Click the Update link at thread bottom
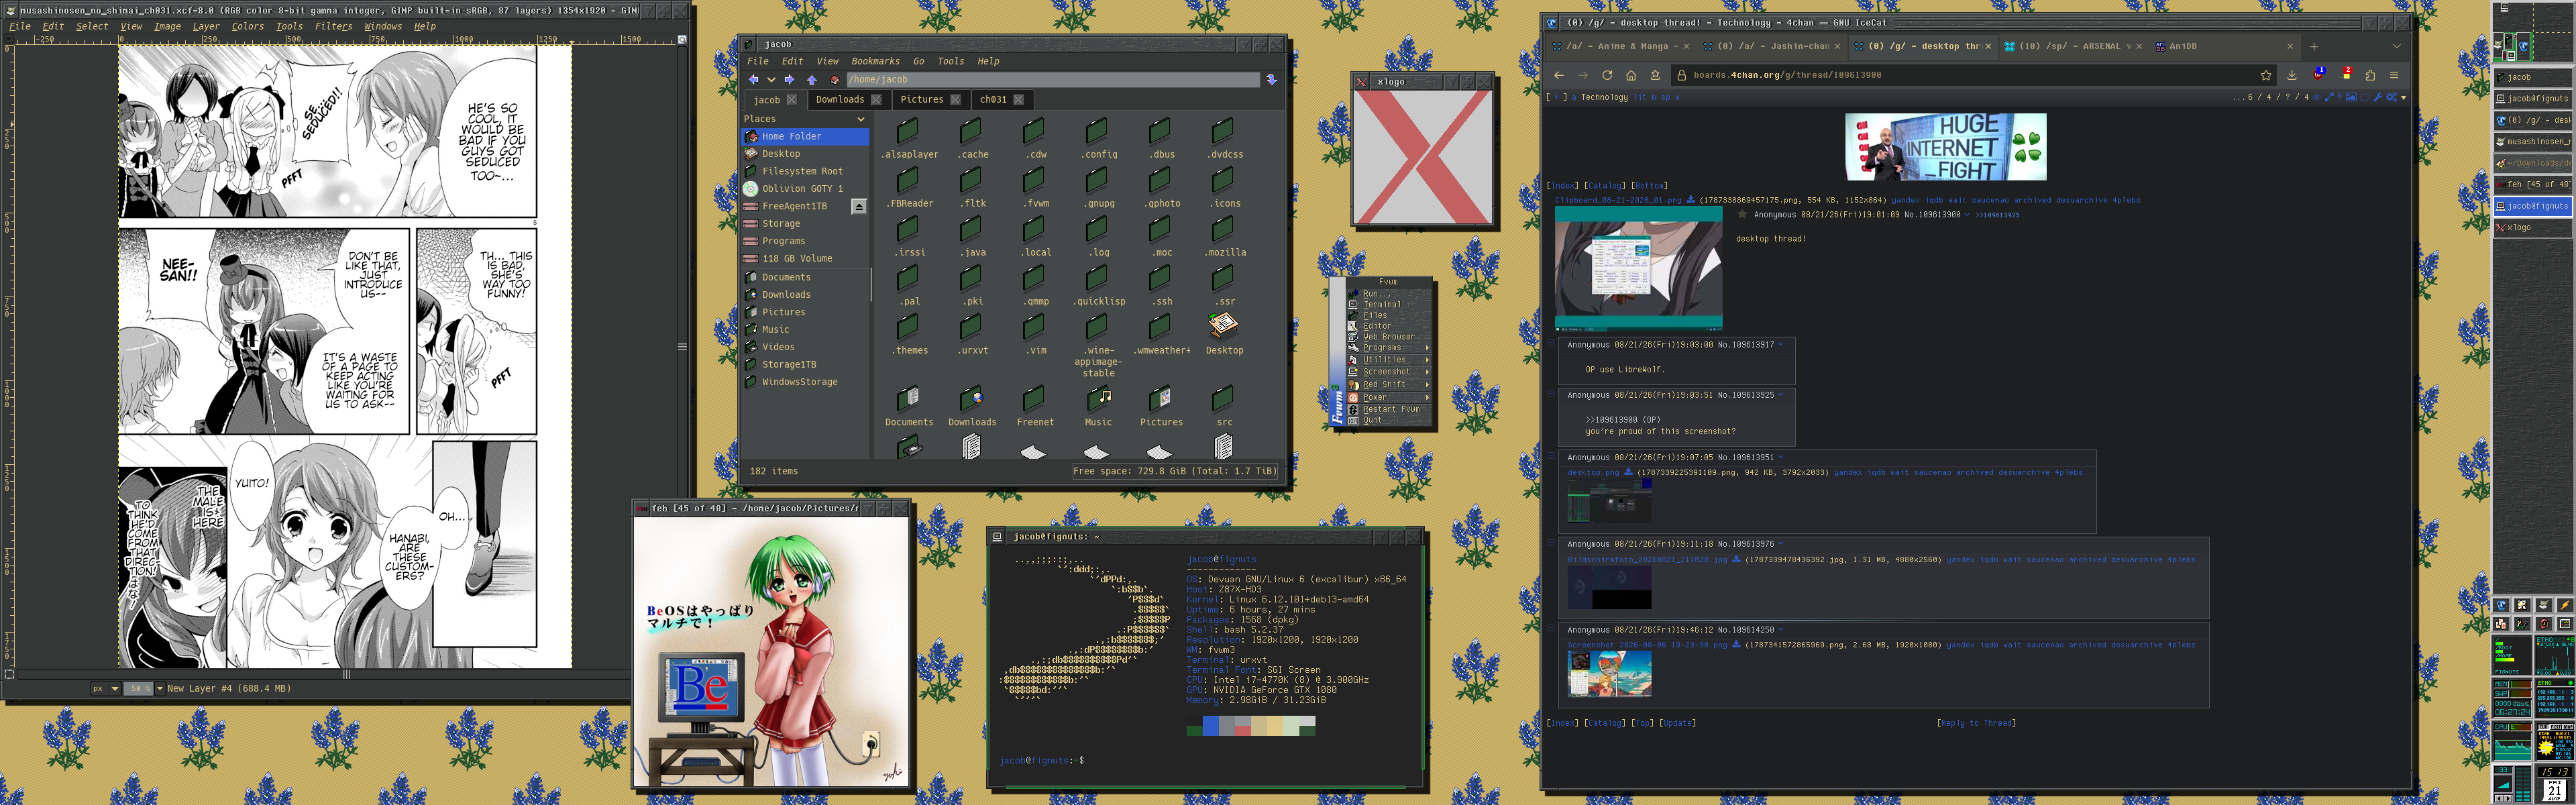The width and height of the screenshot is (2576, 805). 1677,723
